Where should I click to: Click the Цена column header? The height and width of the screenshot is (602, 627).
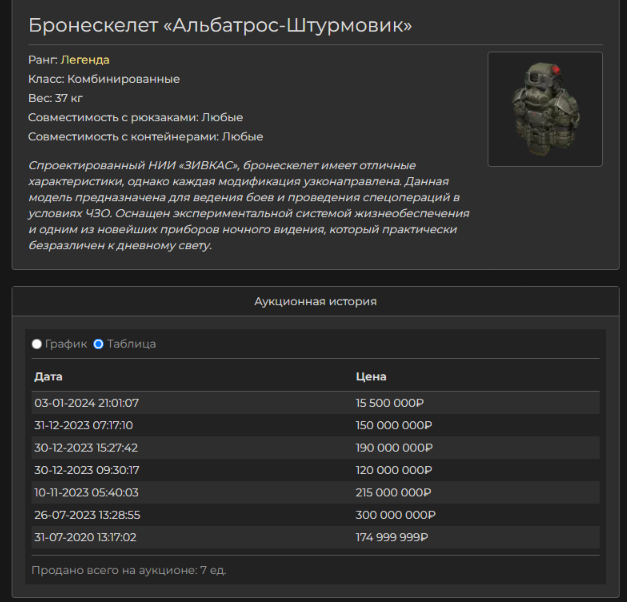click(371, 377)
